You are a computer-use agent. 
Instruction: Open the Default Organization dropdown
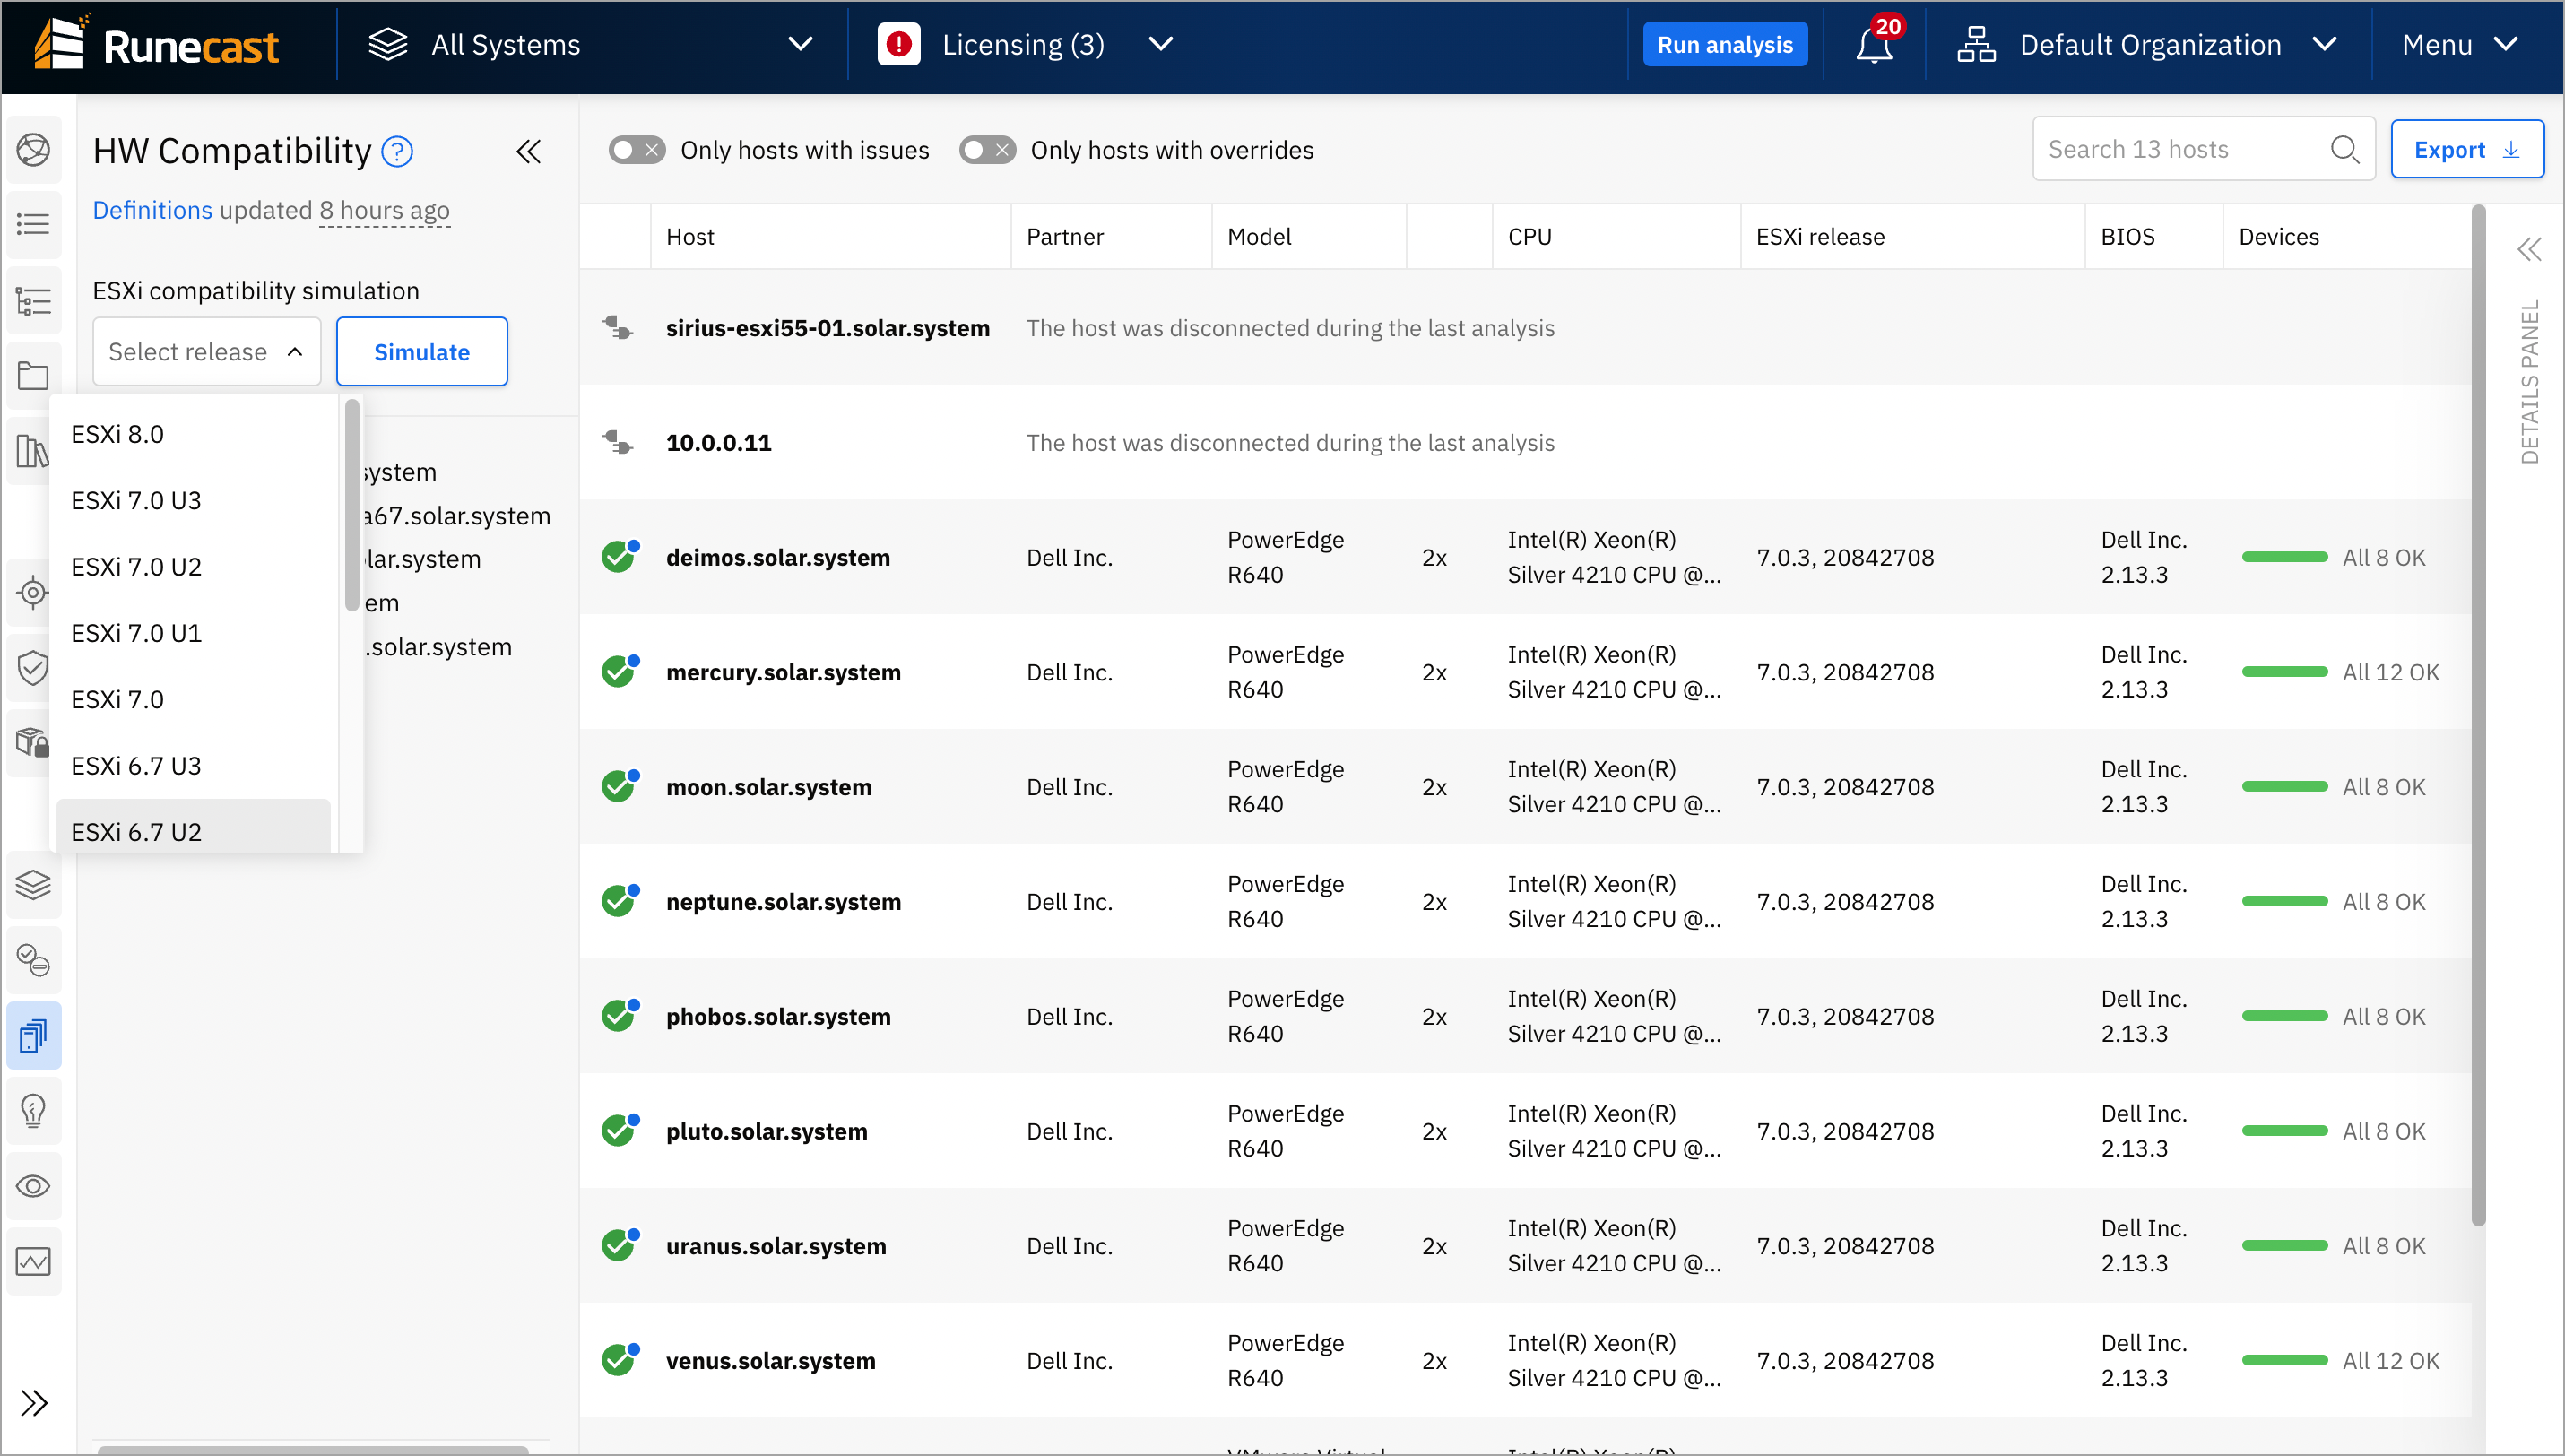pos(2146,45)
